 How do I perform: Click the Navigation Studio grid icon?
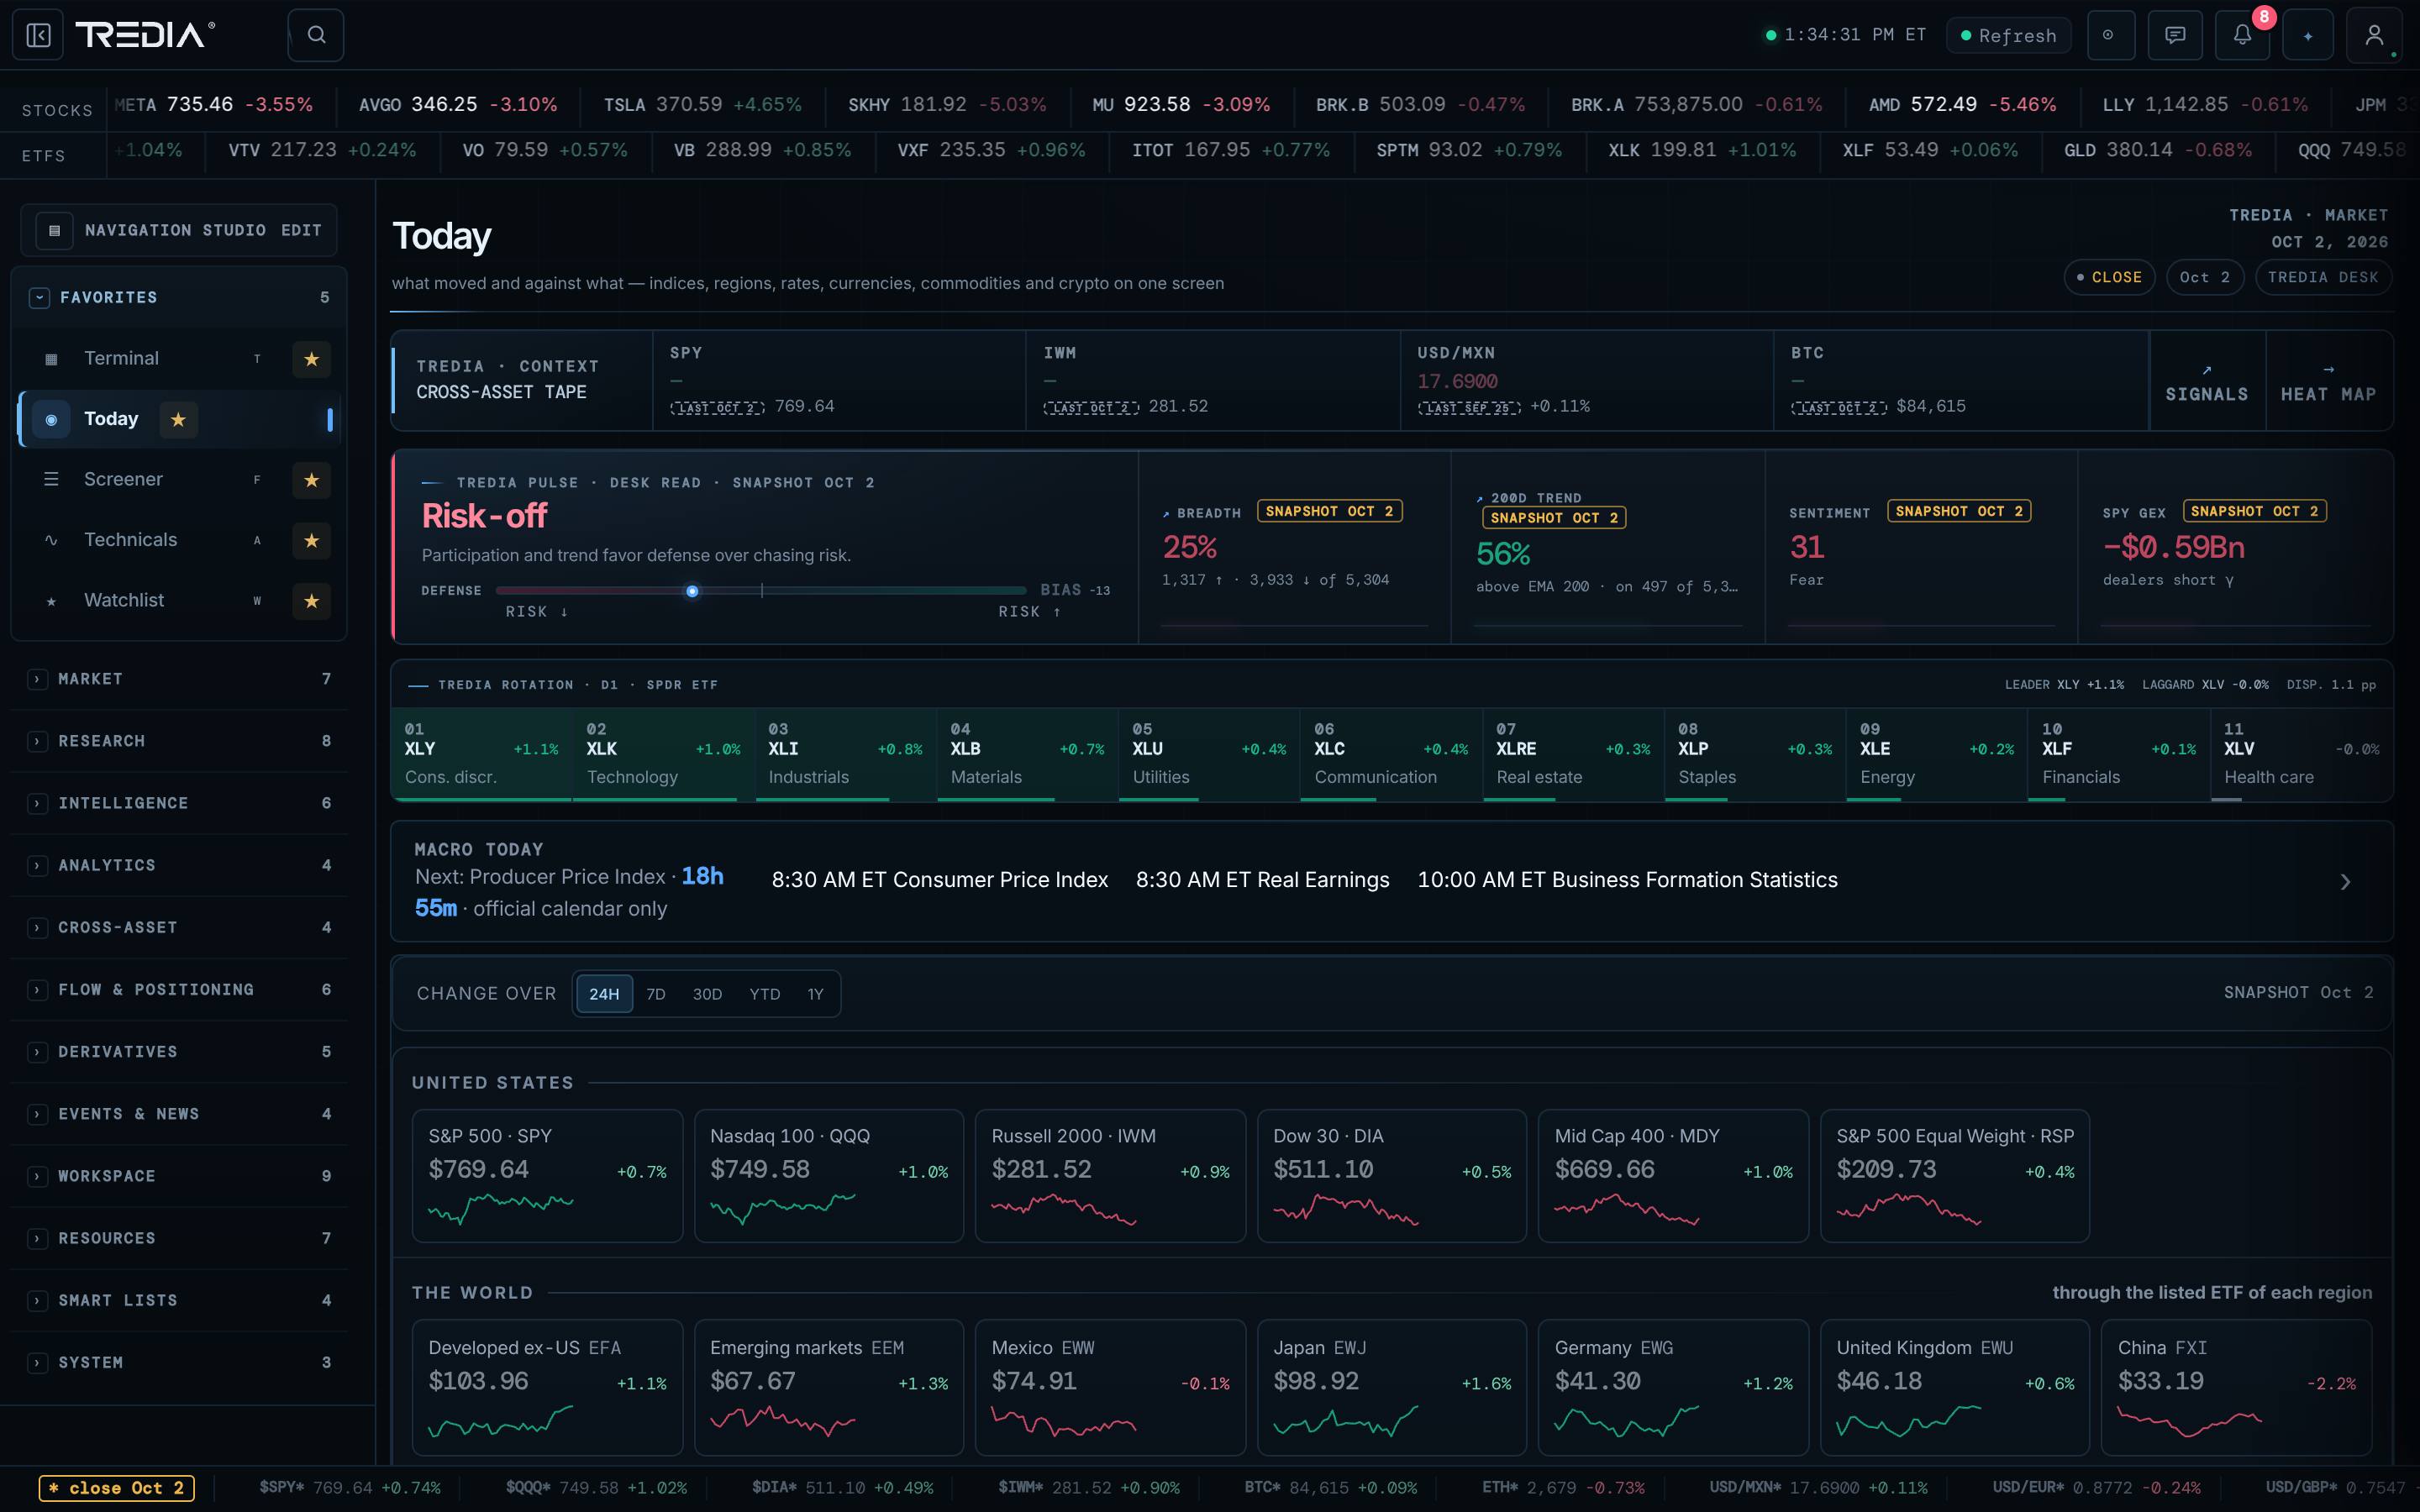tap(54, 230)
